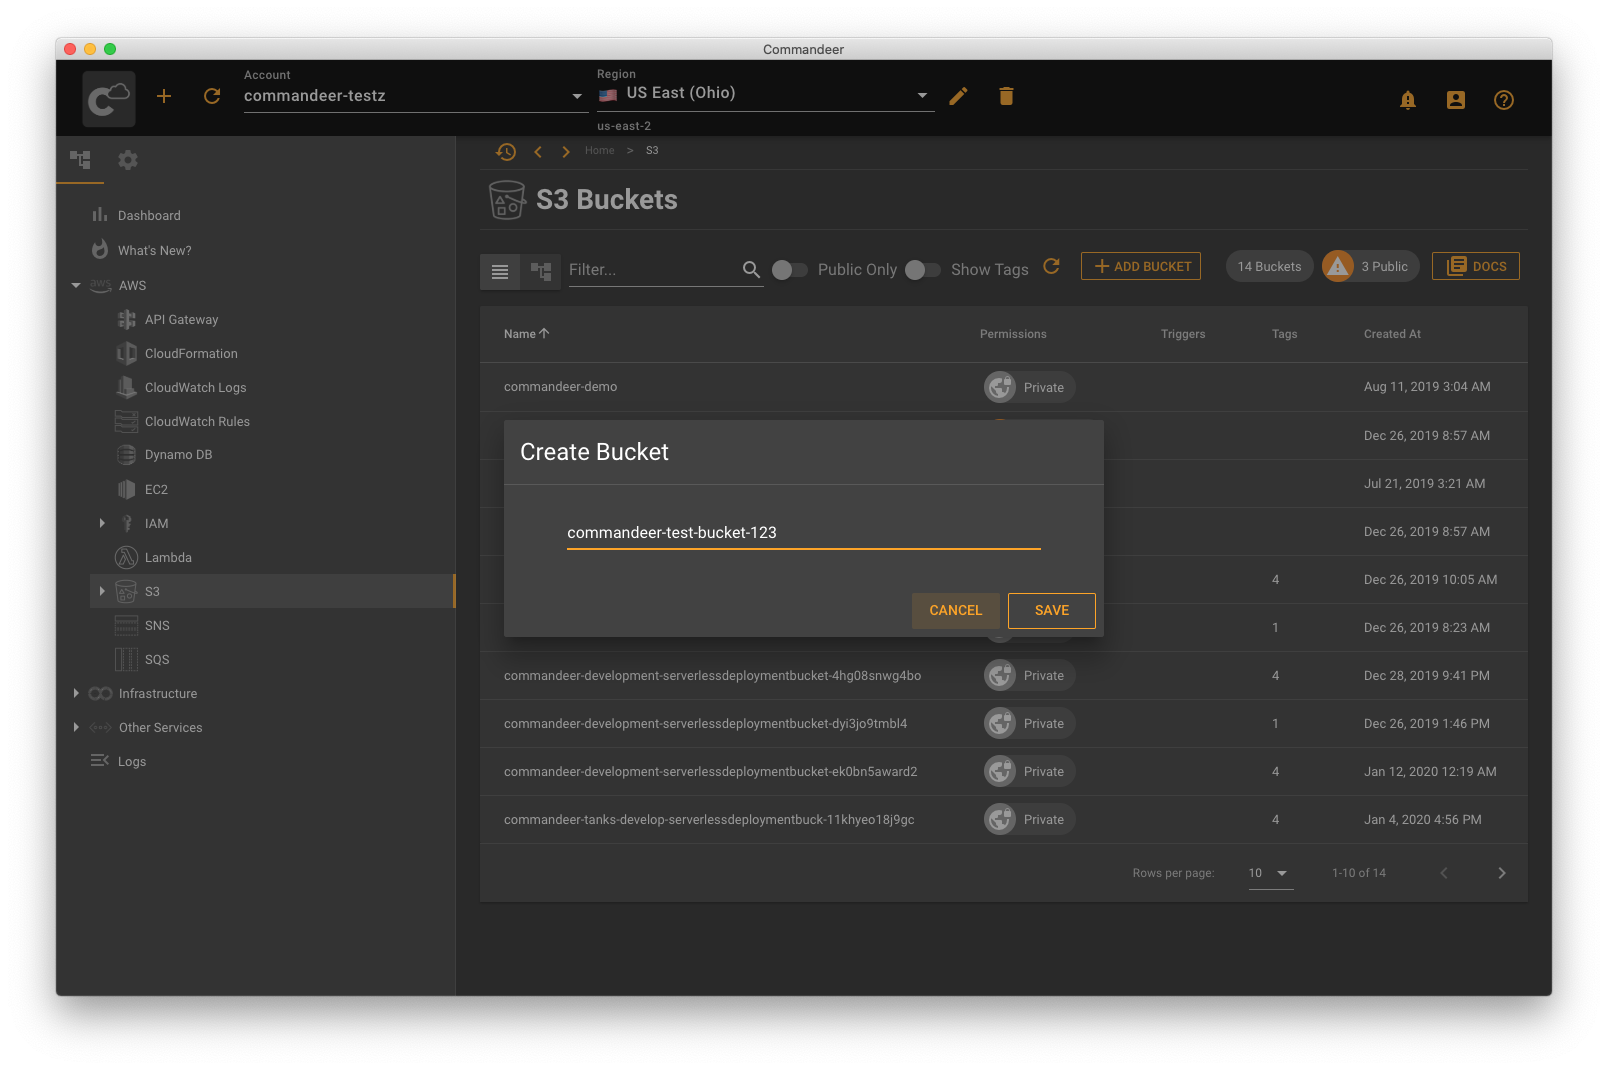Go forward with the right chevron

tap(566, 151)
